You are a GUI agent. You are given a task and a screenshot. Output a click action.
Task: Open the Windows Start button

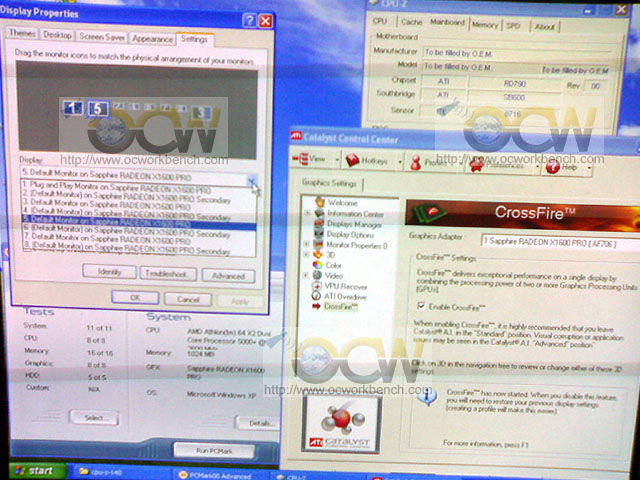pos(37,471)
